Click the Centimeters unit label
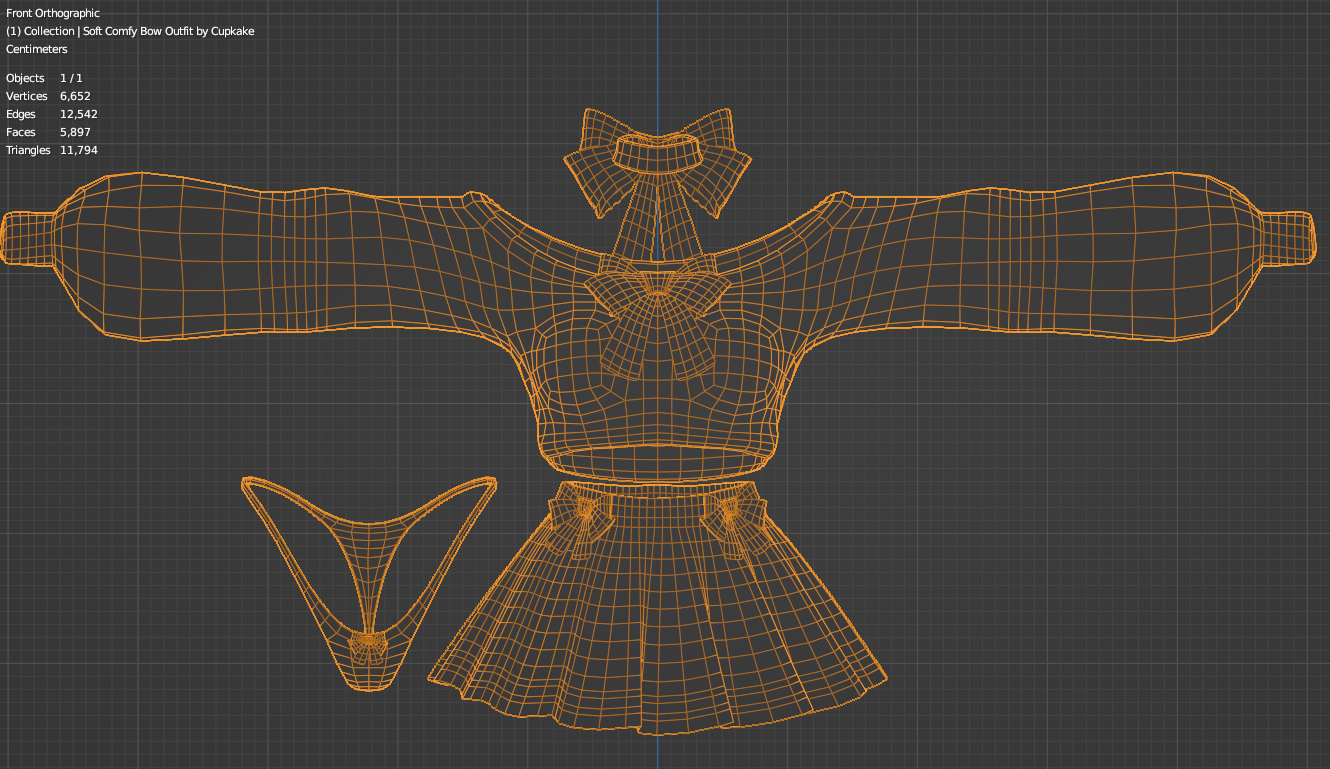This screenshot has height=769, width=1330. [x=37, y=49]
